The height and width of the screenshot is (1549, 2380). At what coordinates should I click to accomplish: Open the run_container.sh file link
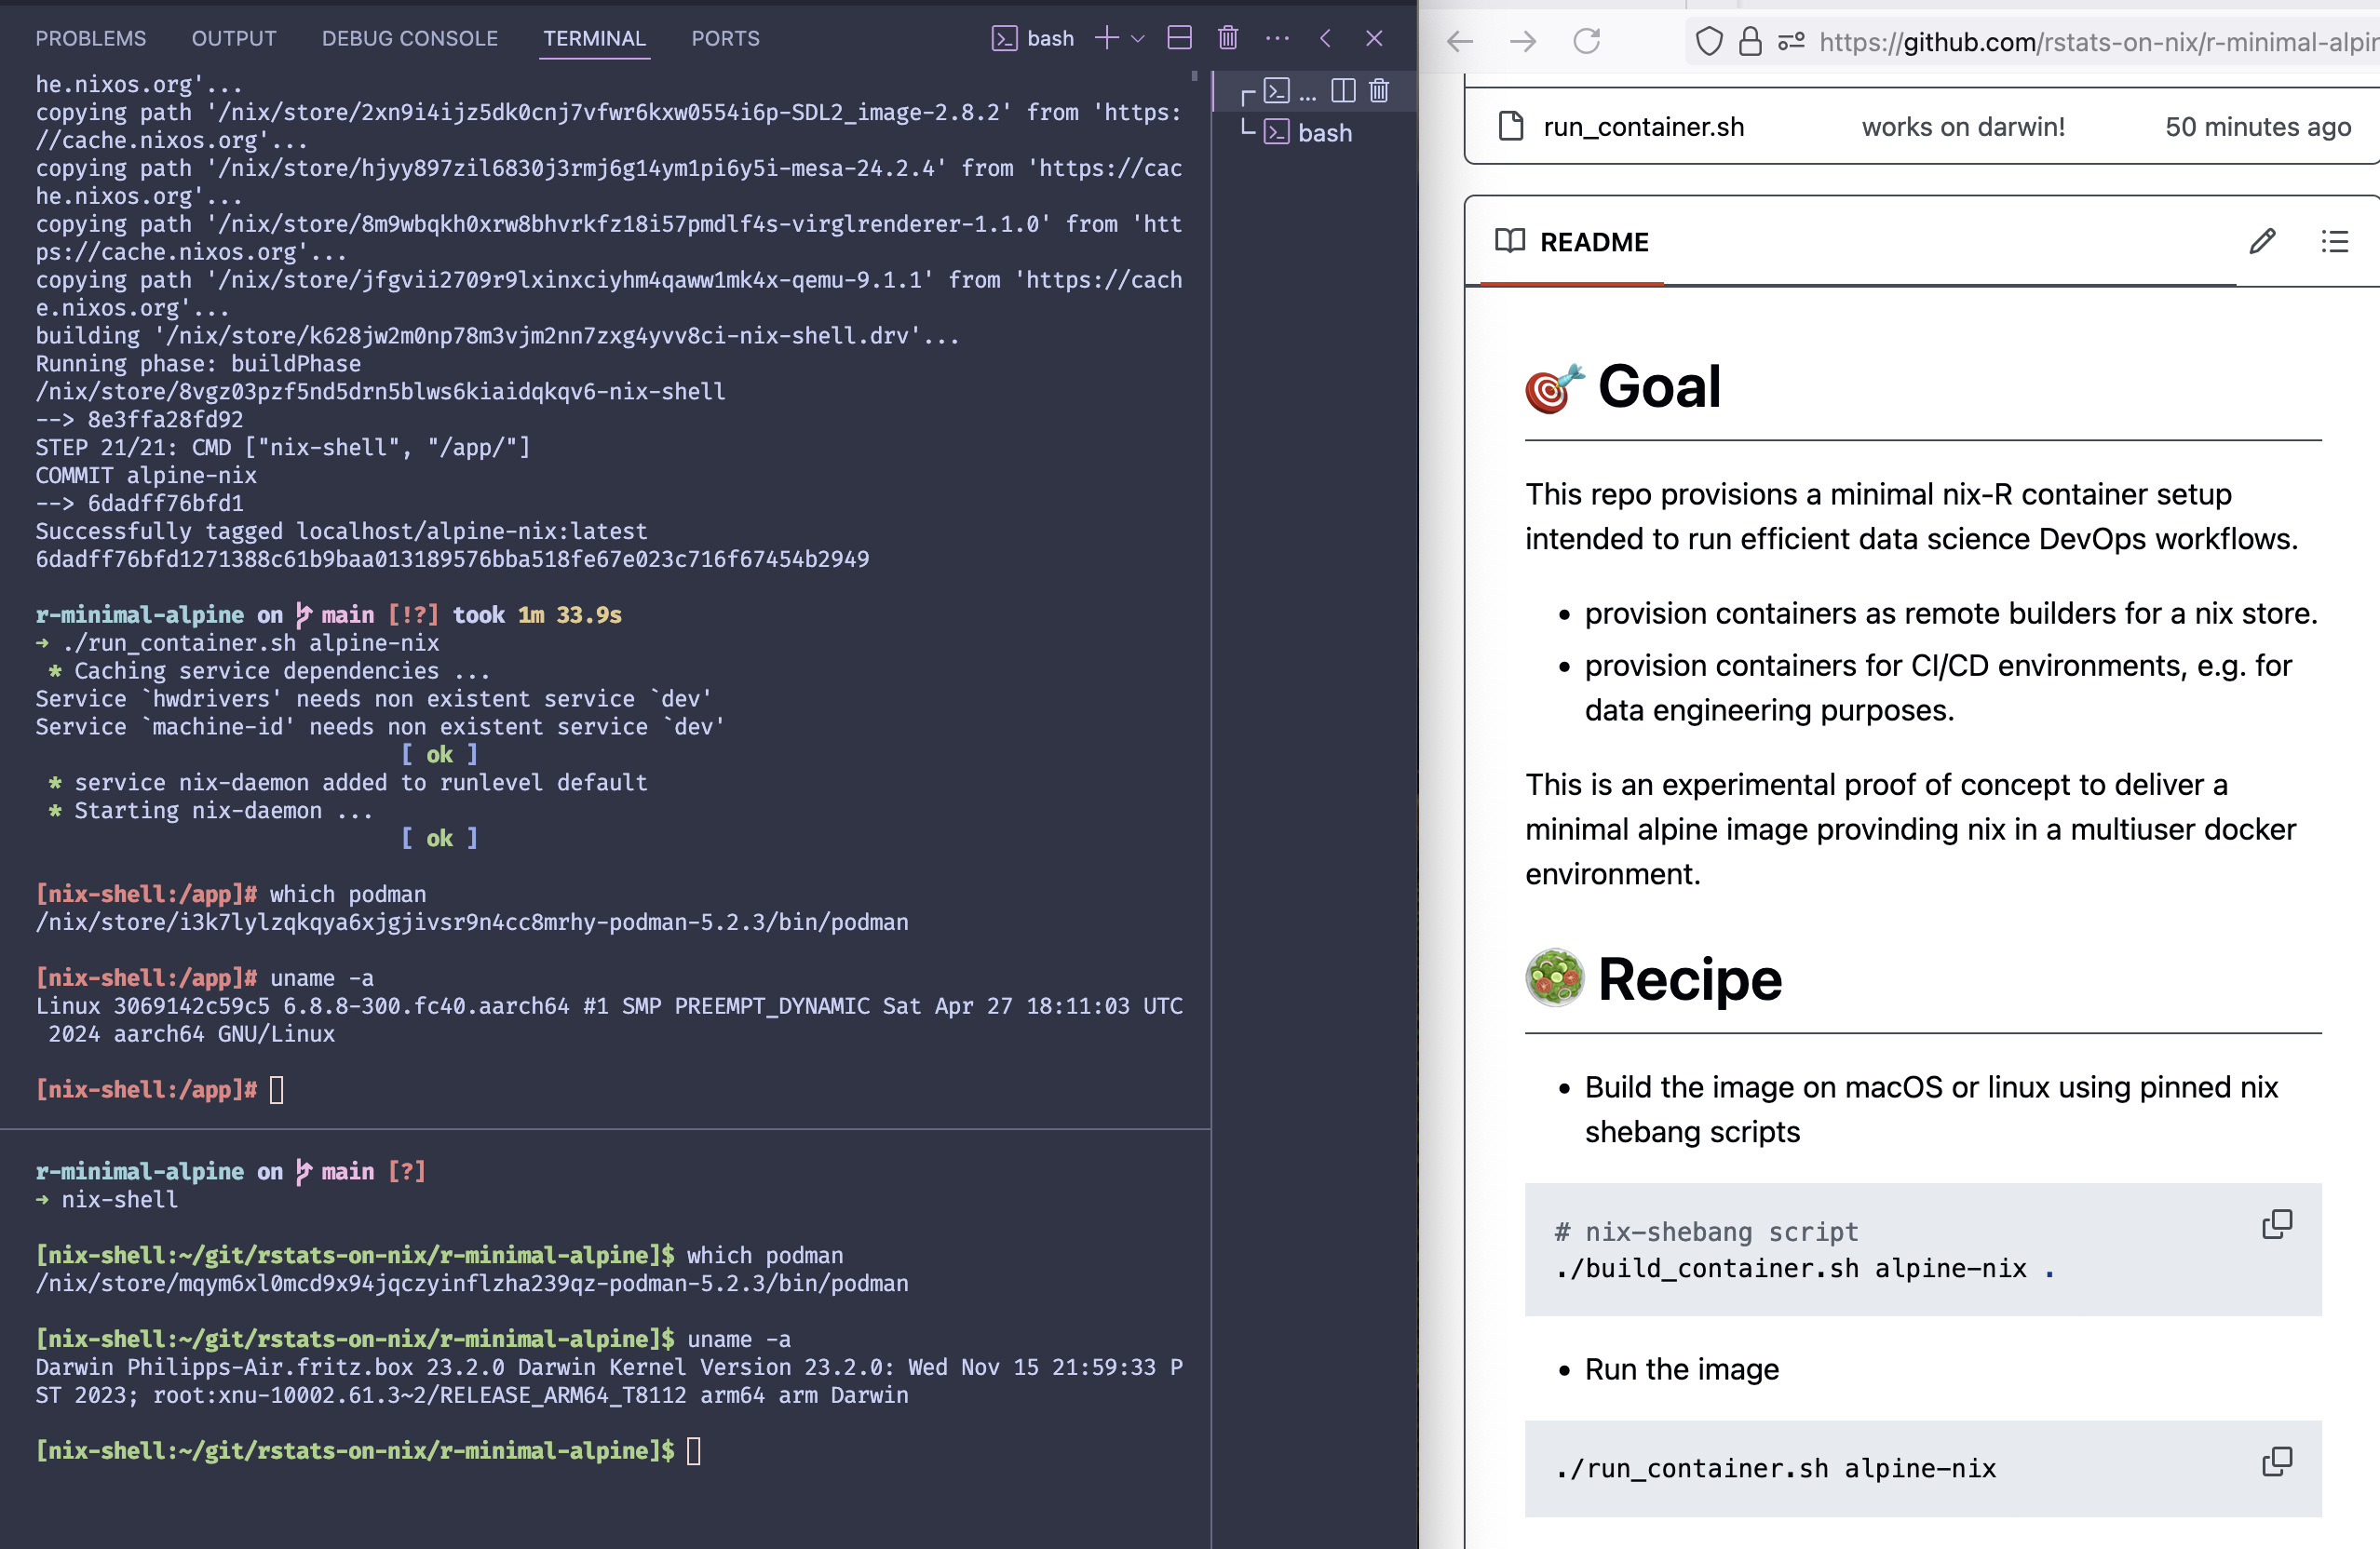pos(1643,127)
